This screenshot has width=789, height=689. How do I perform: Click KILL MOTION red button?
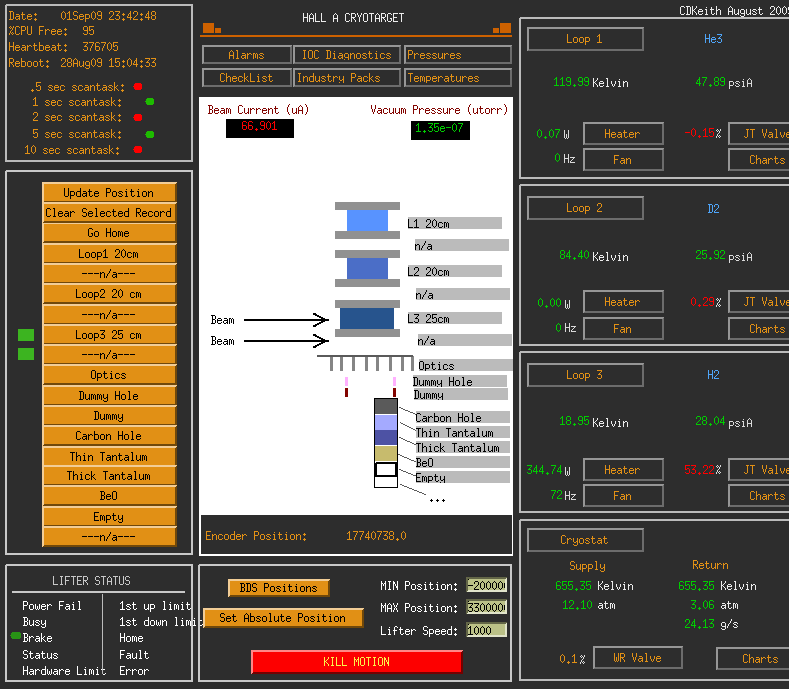[x=356, y=662]
